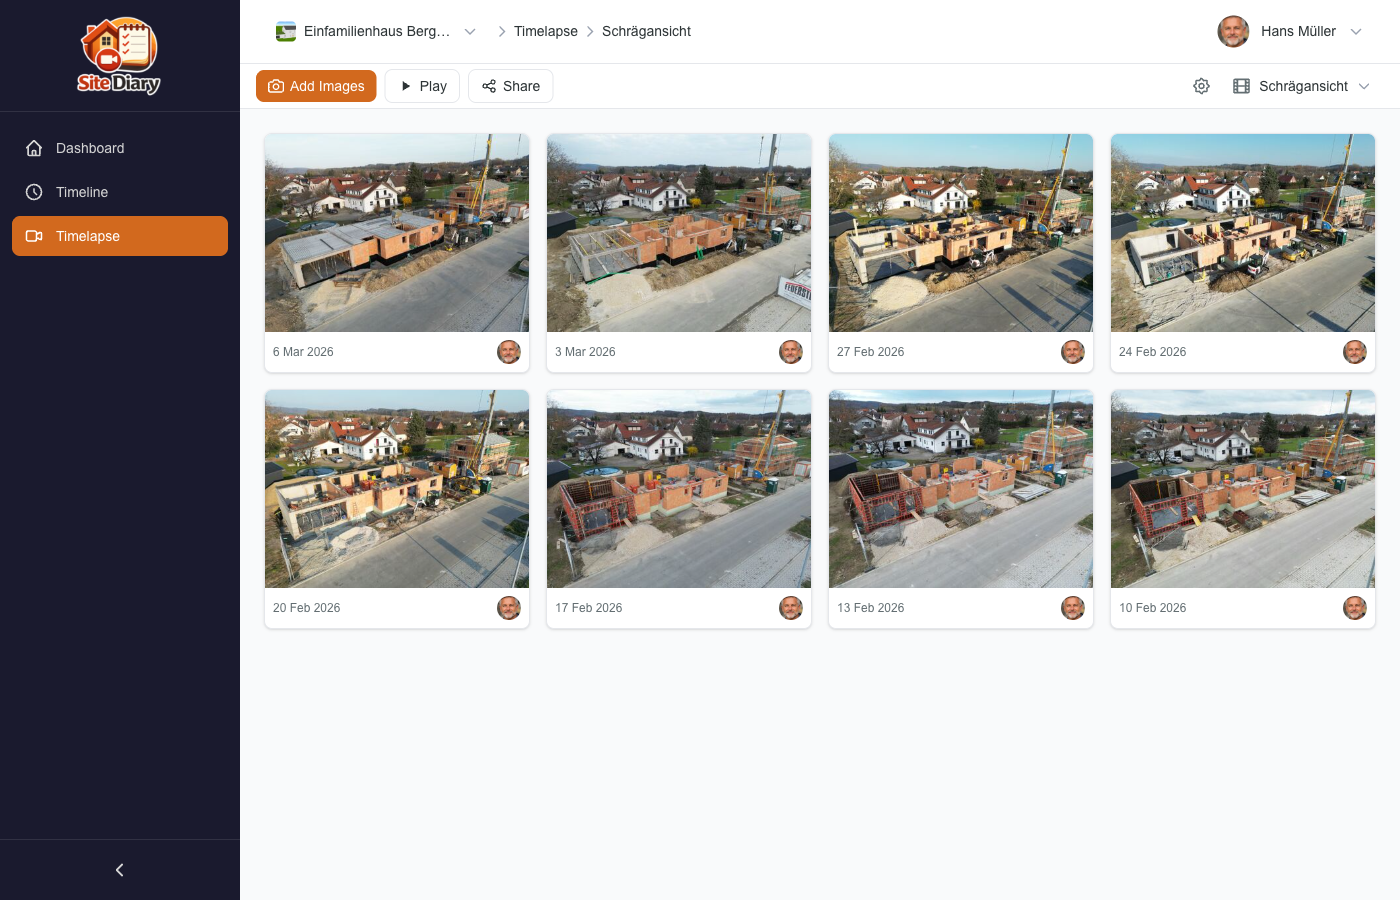Open the Timelapse camera icon in sidebar
1400x900 pixels.
point(33,236)
